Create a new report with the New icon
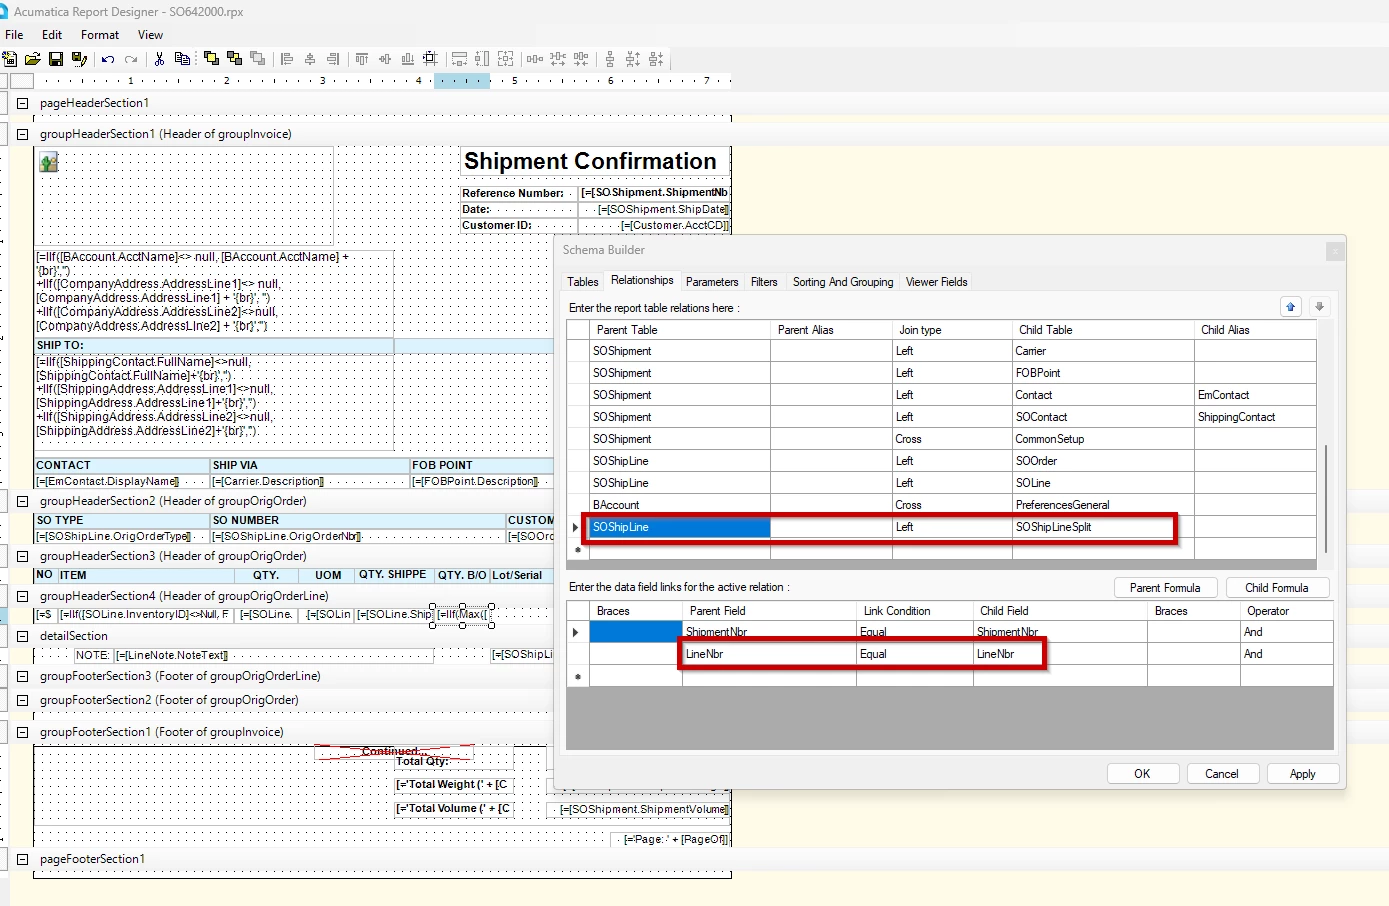The image size is (1389, 906). click(10, 59)
